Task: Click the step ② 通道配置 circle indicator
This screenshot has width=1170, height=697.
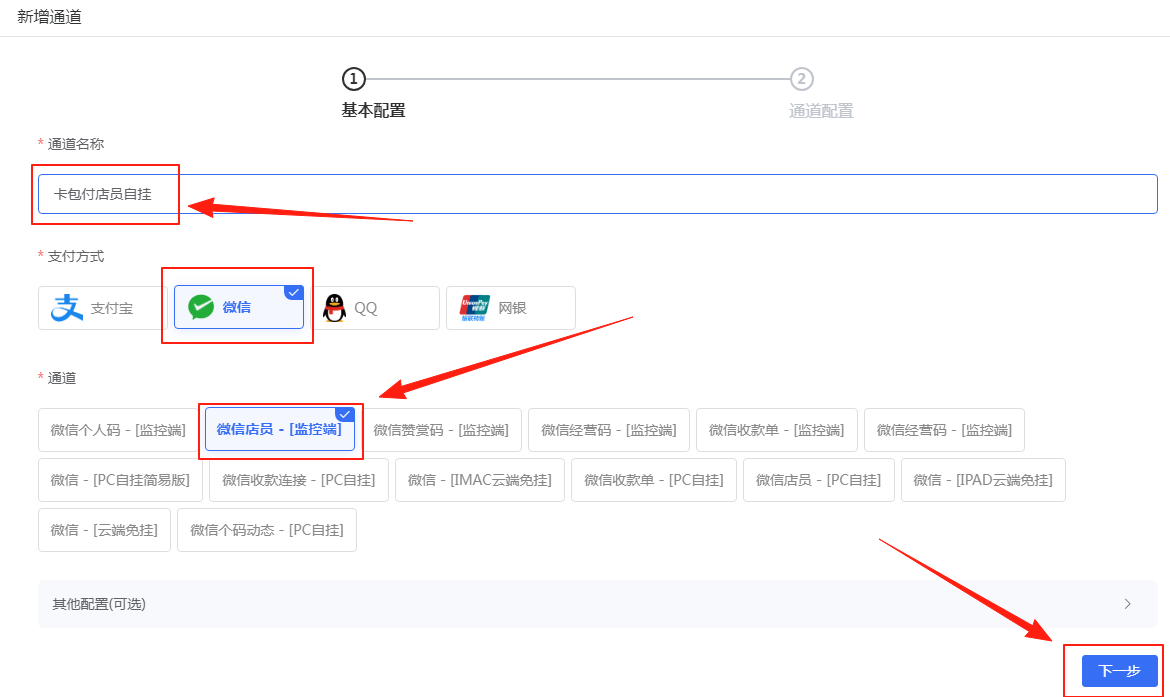Action: [800, 79]
